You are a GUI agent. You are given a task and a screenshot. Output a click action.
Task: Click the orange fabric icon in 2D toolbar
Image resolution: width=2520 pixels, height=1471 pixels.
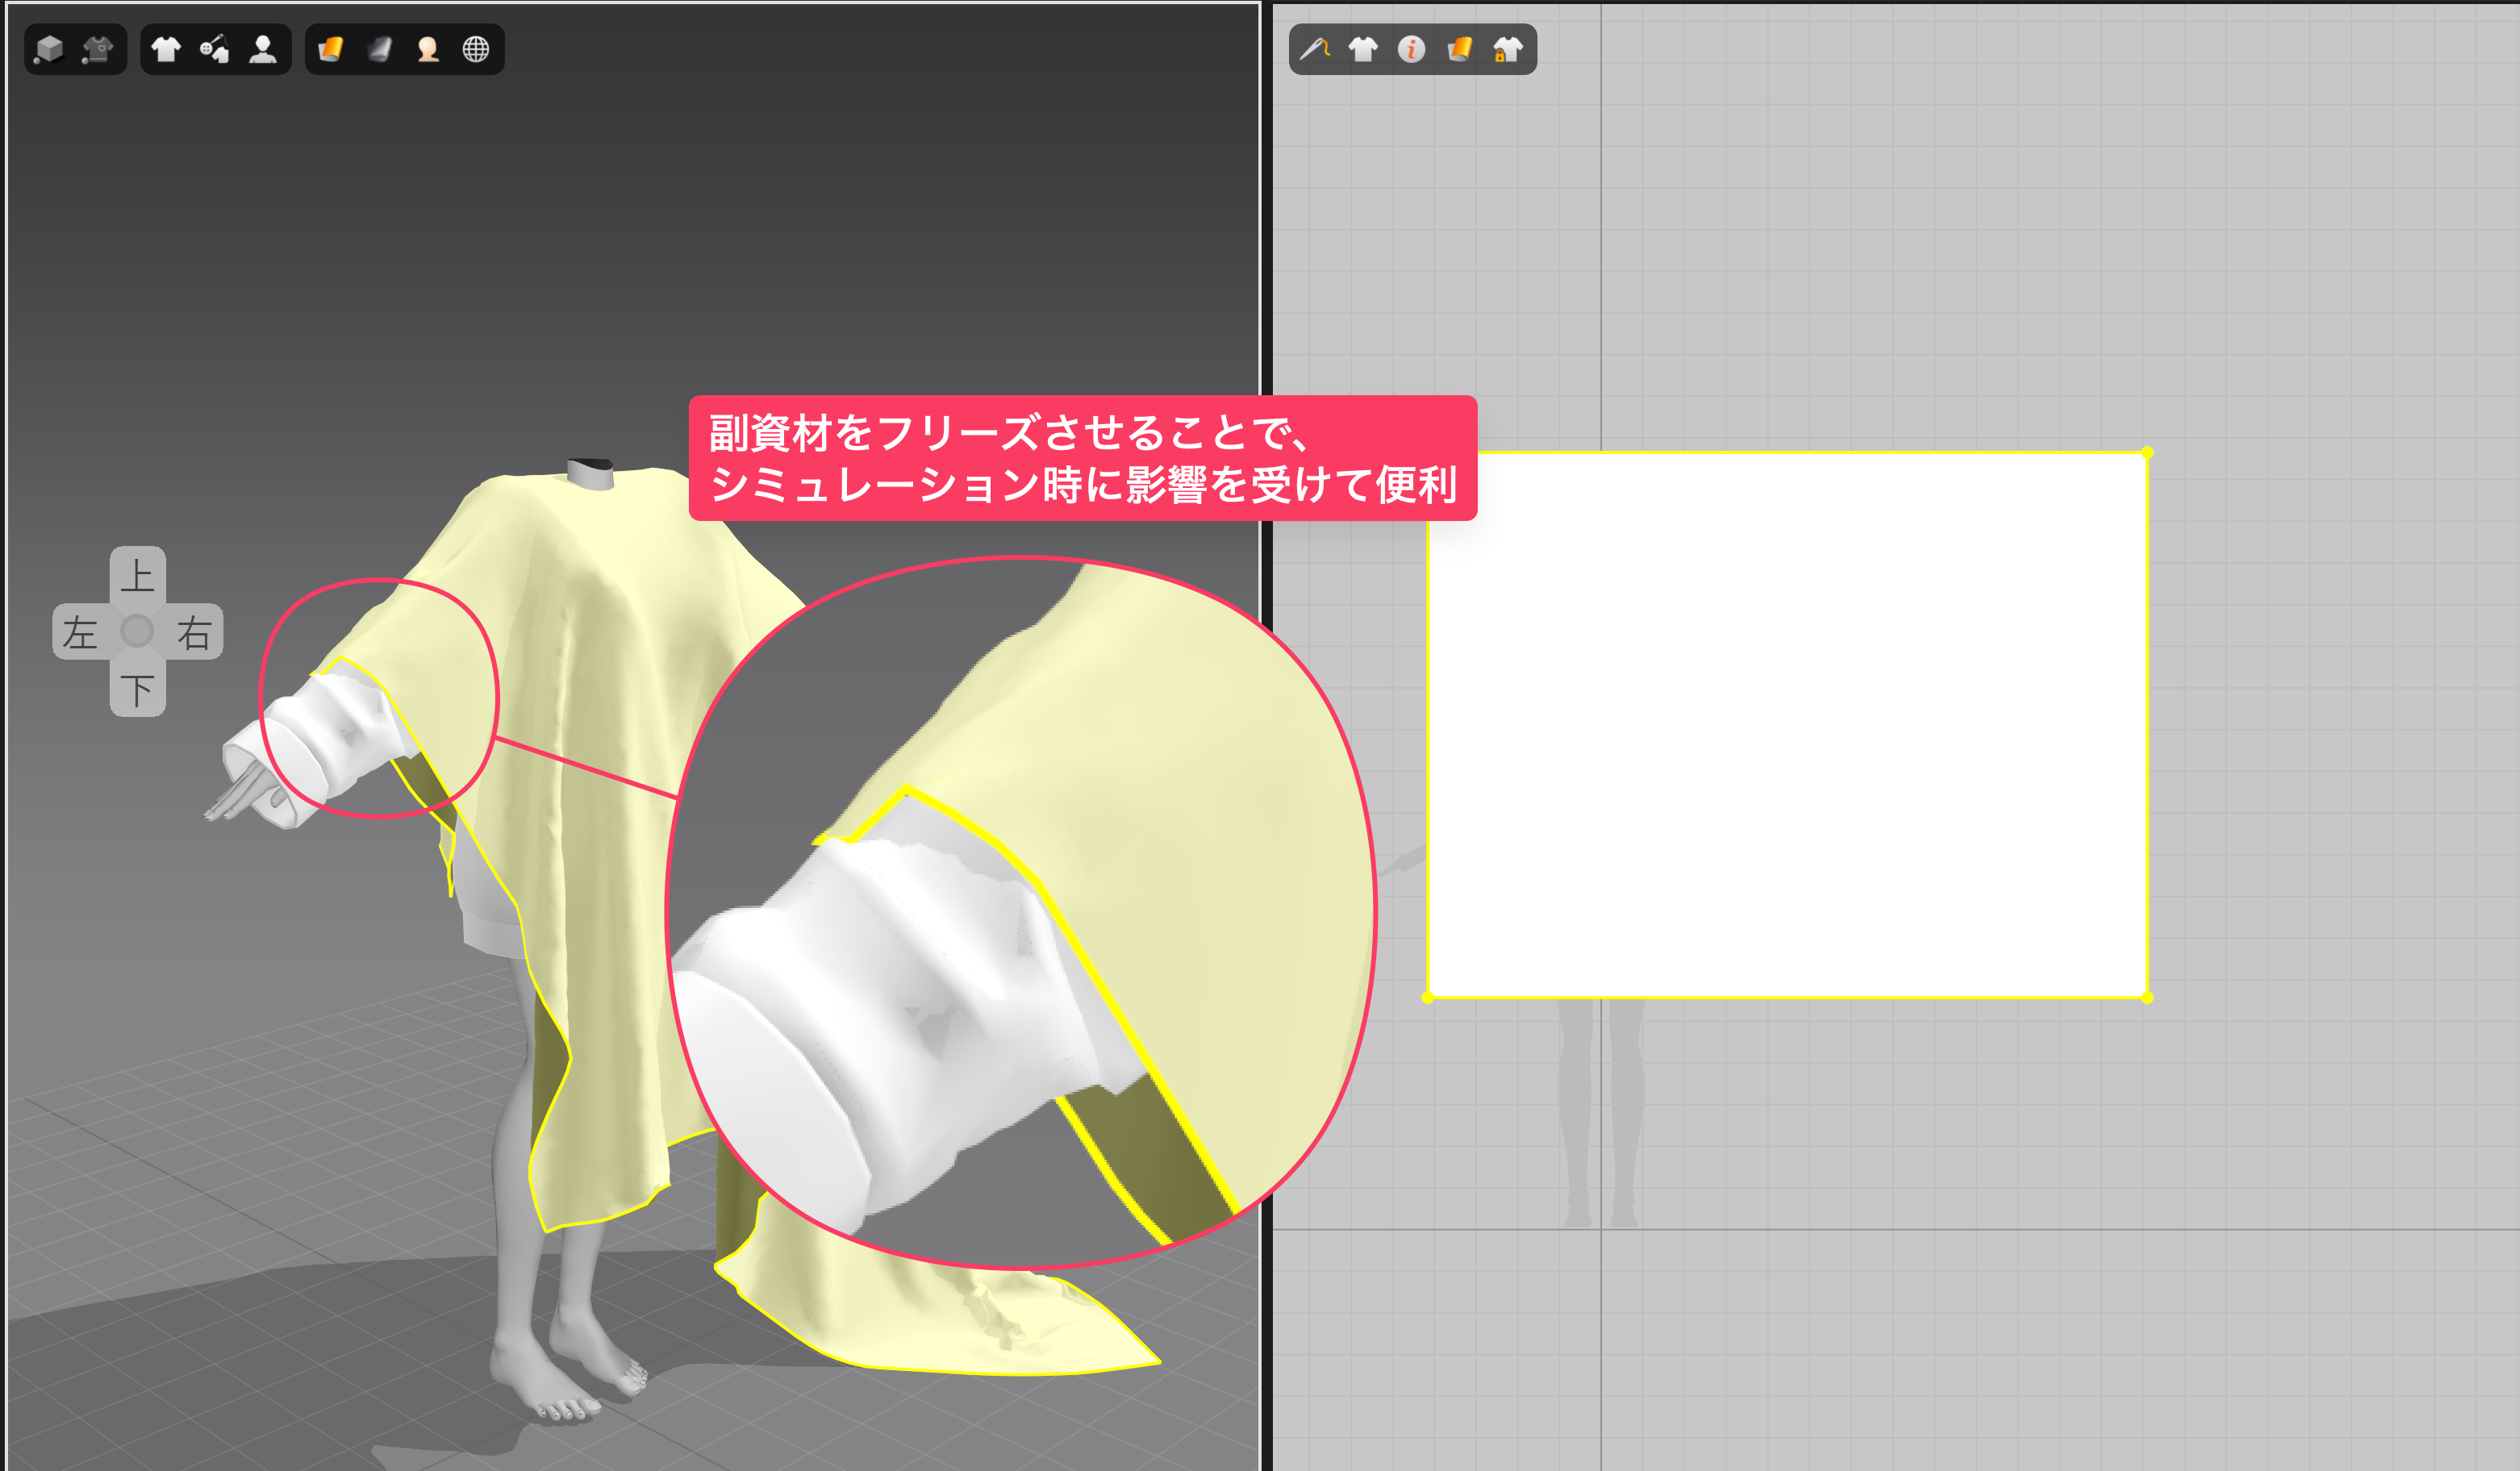point(1460,49)
